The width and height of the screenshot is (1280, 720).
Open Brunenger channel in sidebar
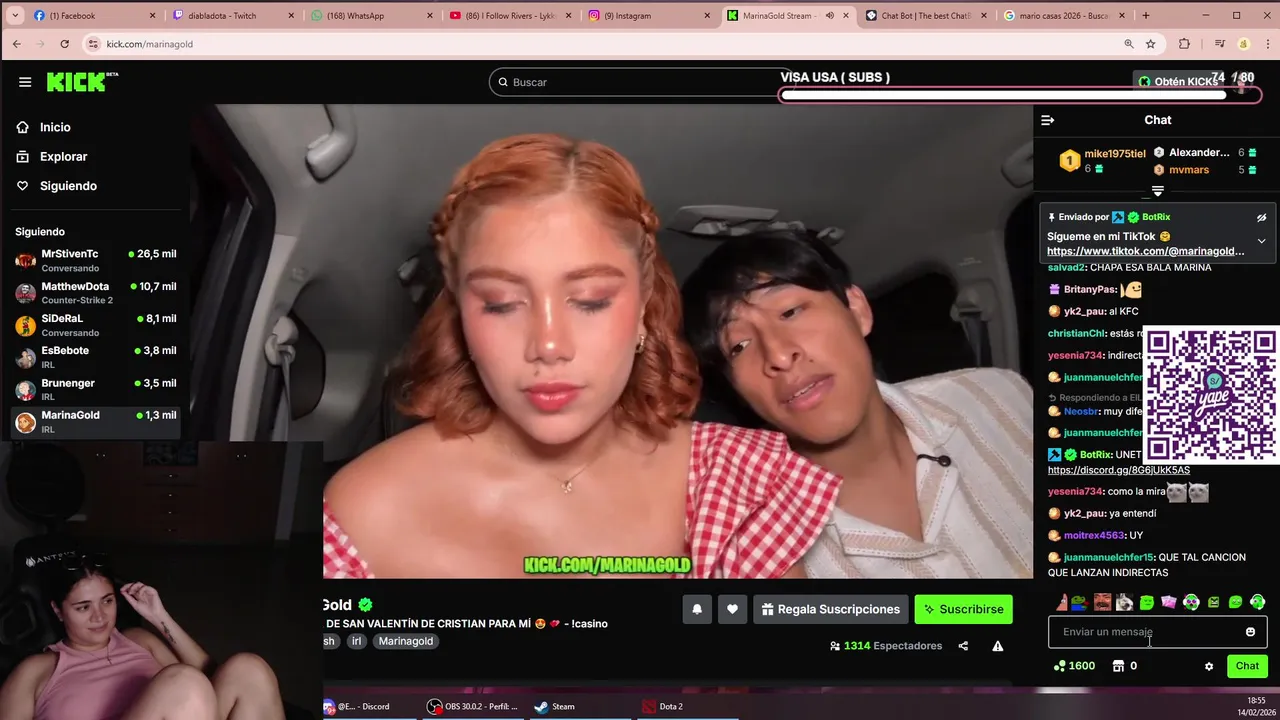coord(96,389)
